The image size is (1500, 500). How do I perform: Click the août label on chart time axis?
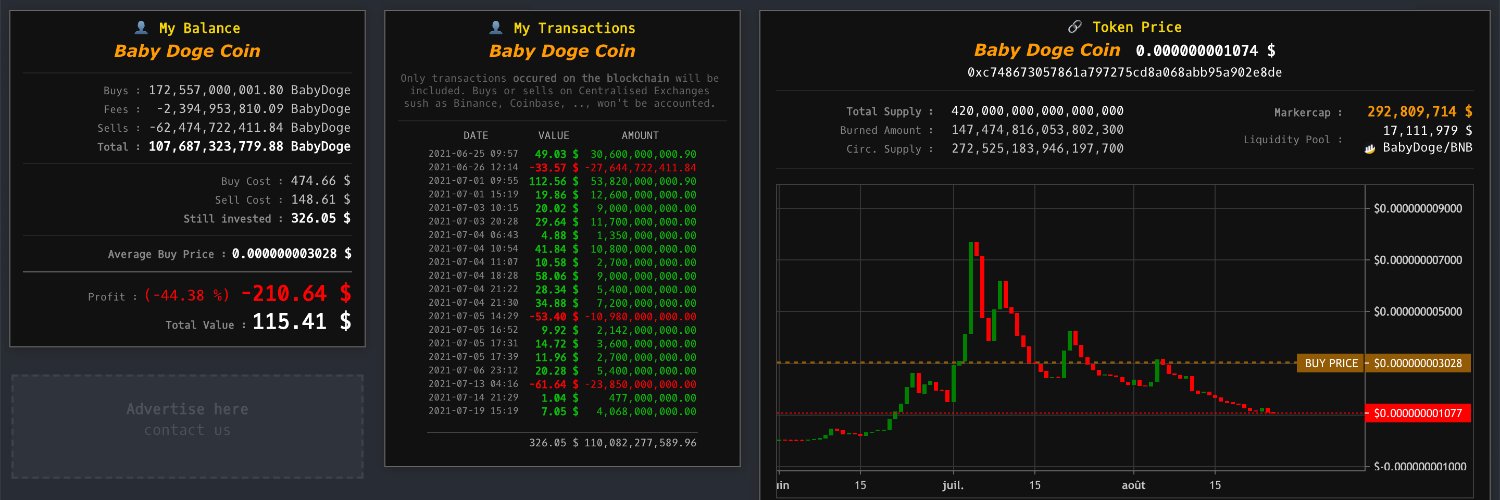click(1133, 484)
